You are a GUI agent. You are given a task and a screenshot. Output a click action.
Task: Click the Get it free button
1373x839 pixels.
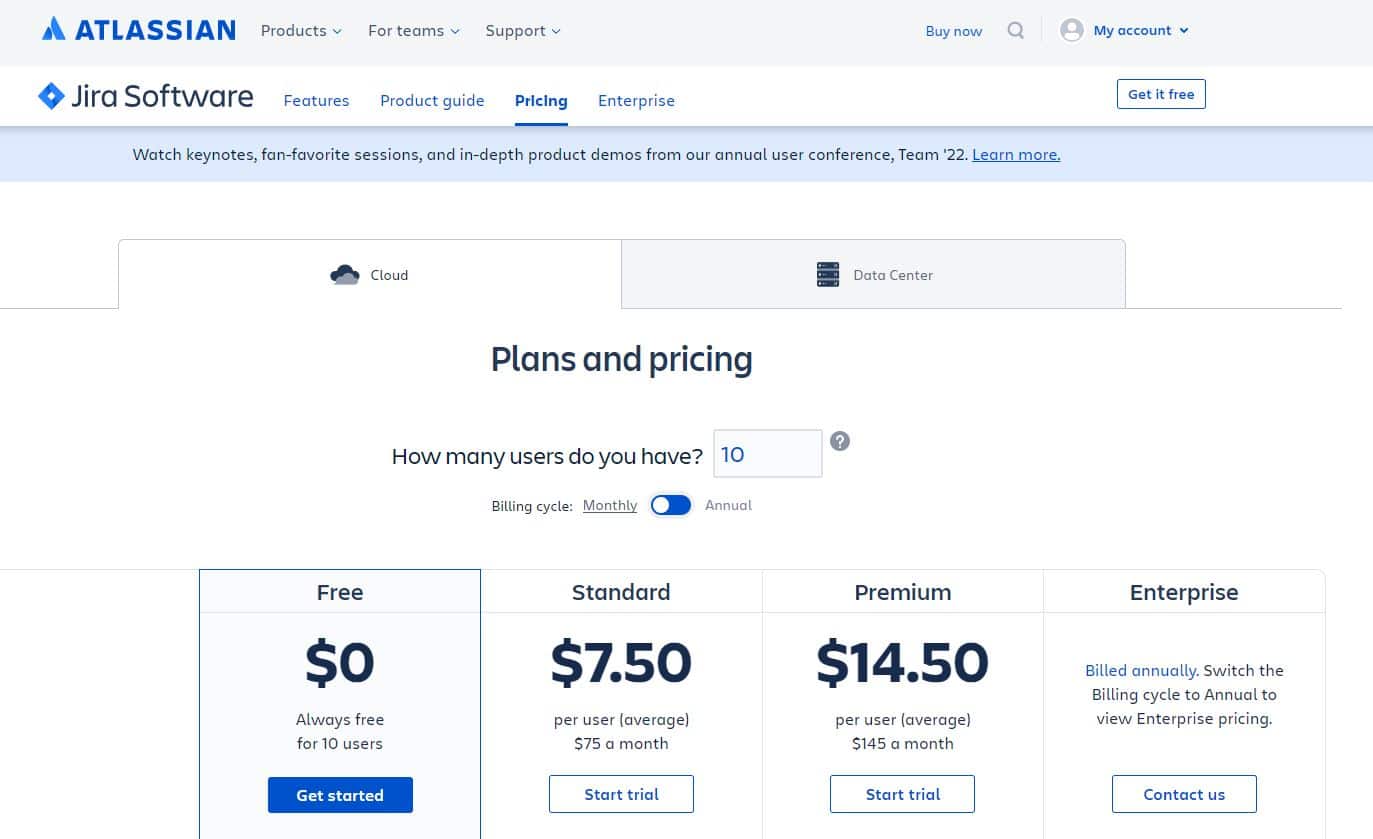[x=1161, y=94]
